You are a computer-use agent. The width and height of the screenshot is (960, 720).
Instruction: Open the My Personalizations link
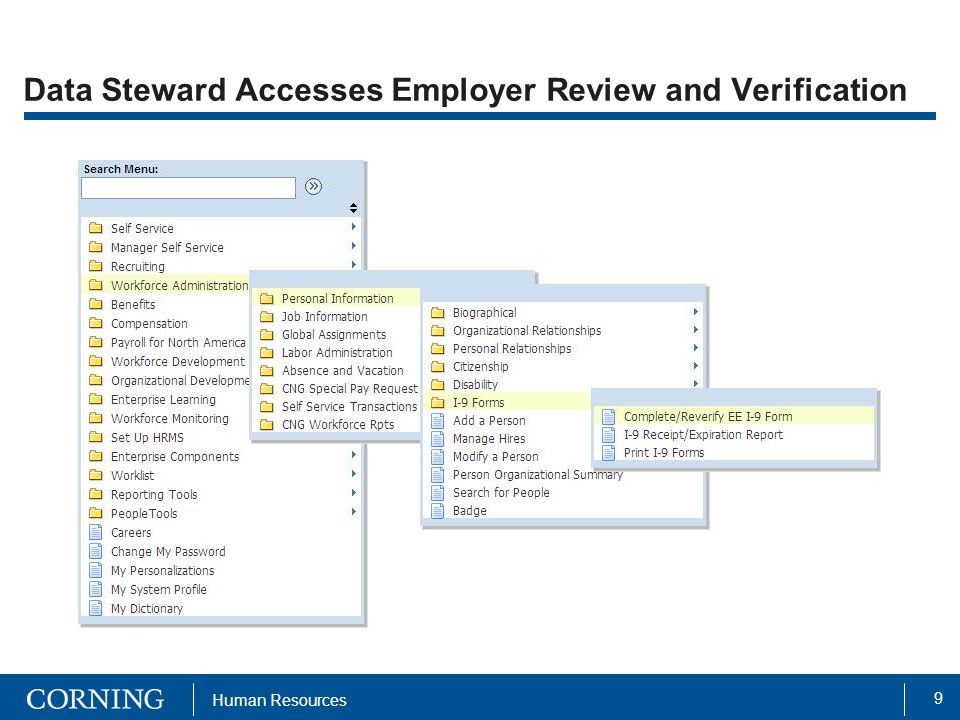pos(162,571)
